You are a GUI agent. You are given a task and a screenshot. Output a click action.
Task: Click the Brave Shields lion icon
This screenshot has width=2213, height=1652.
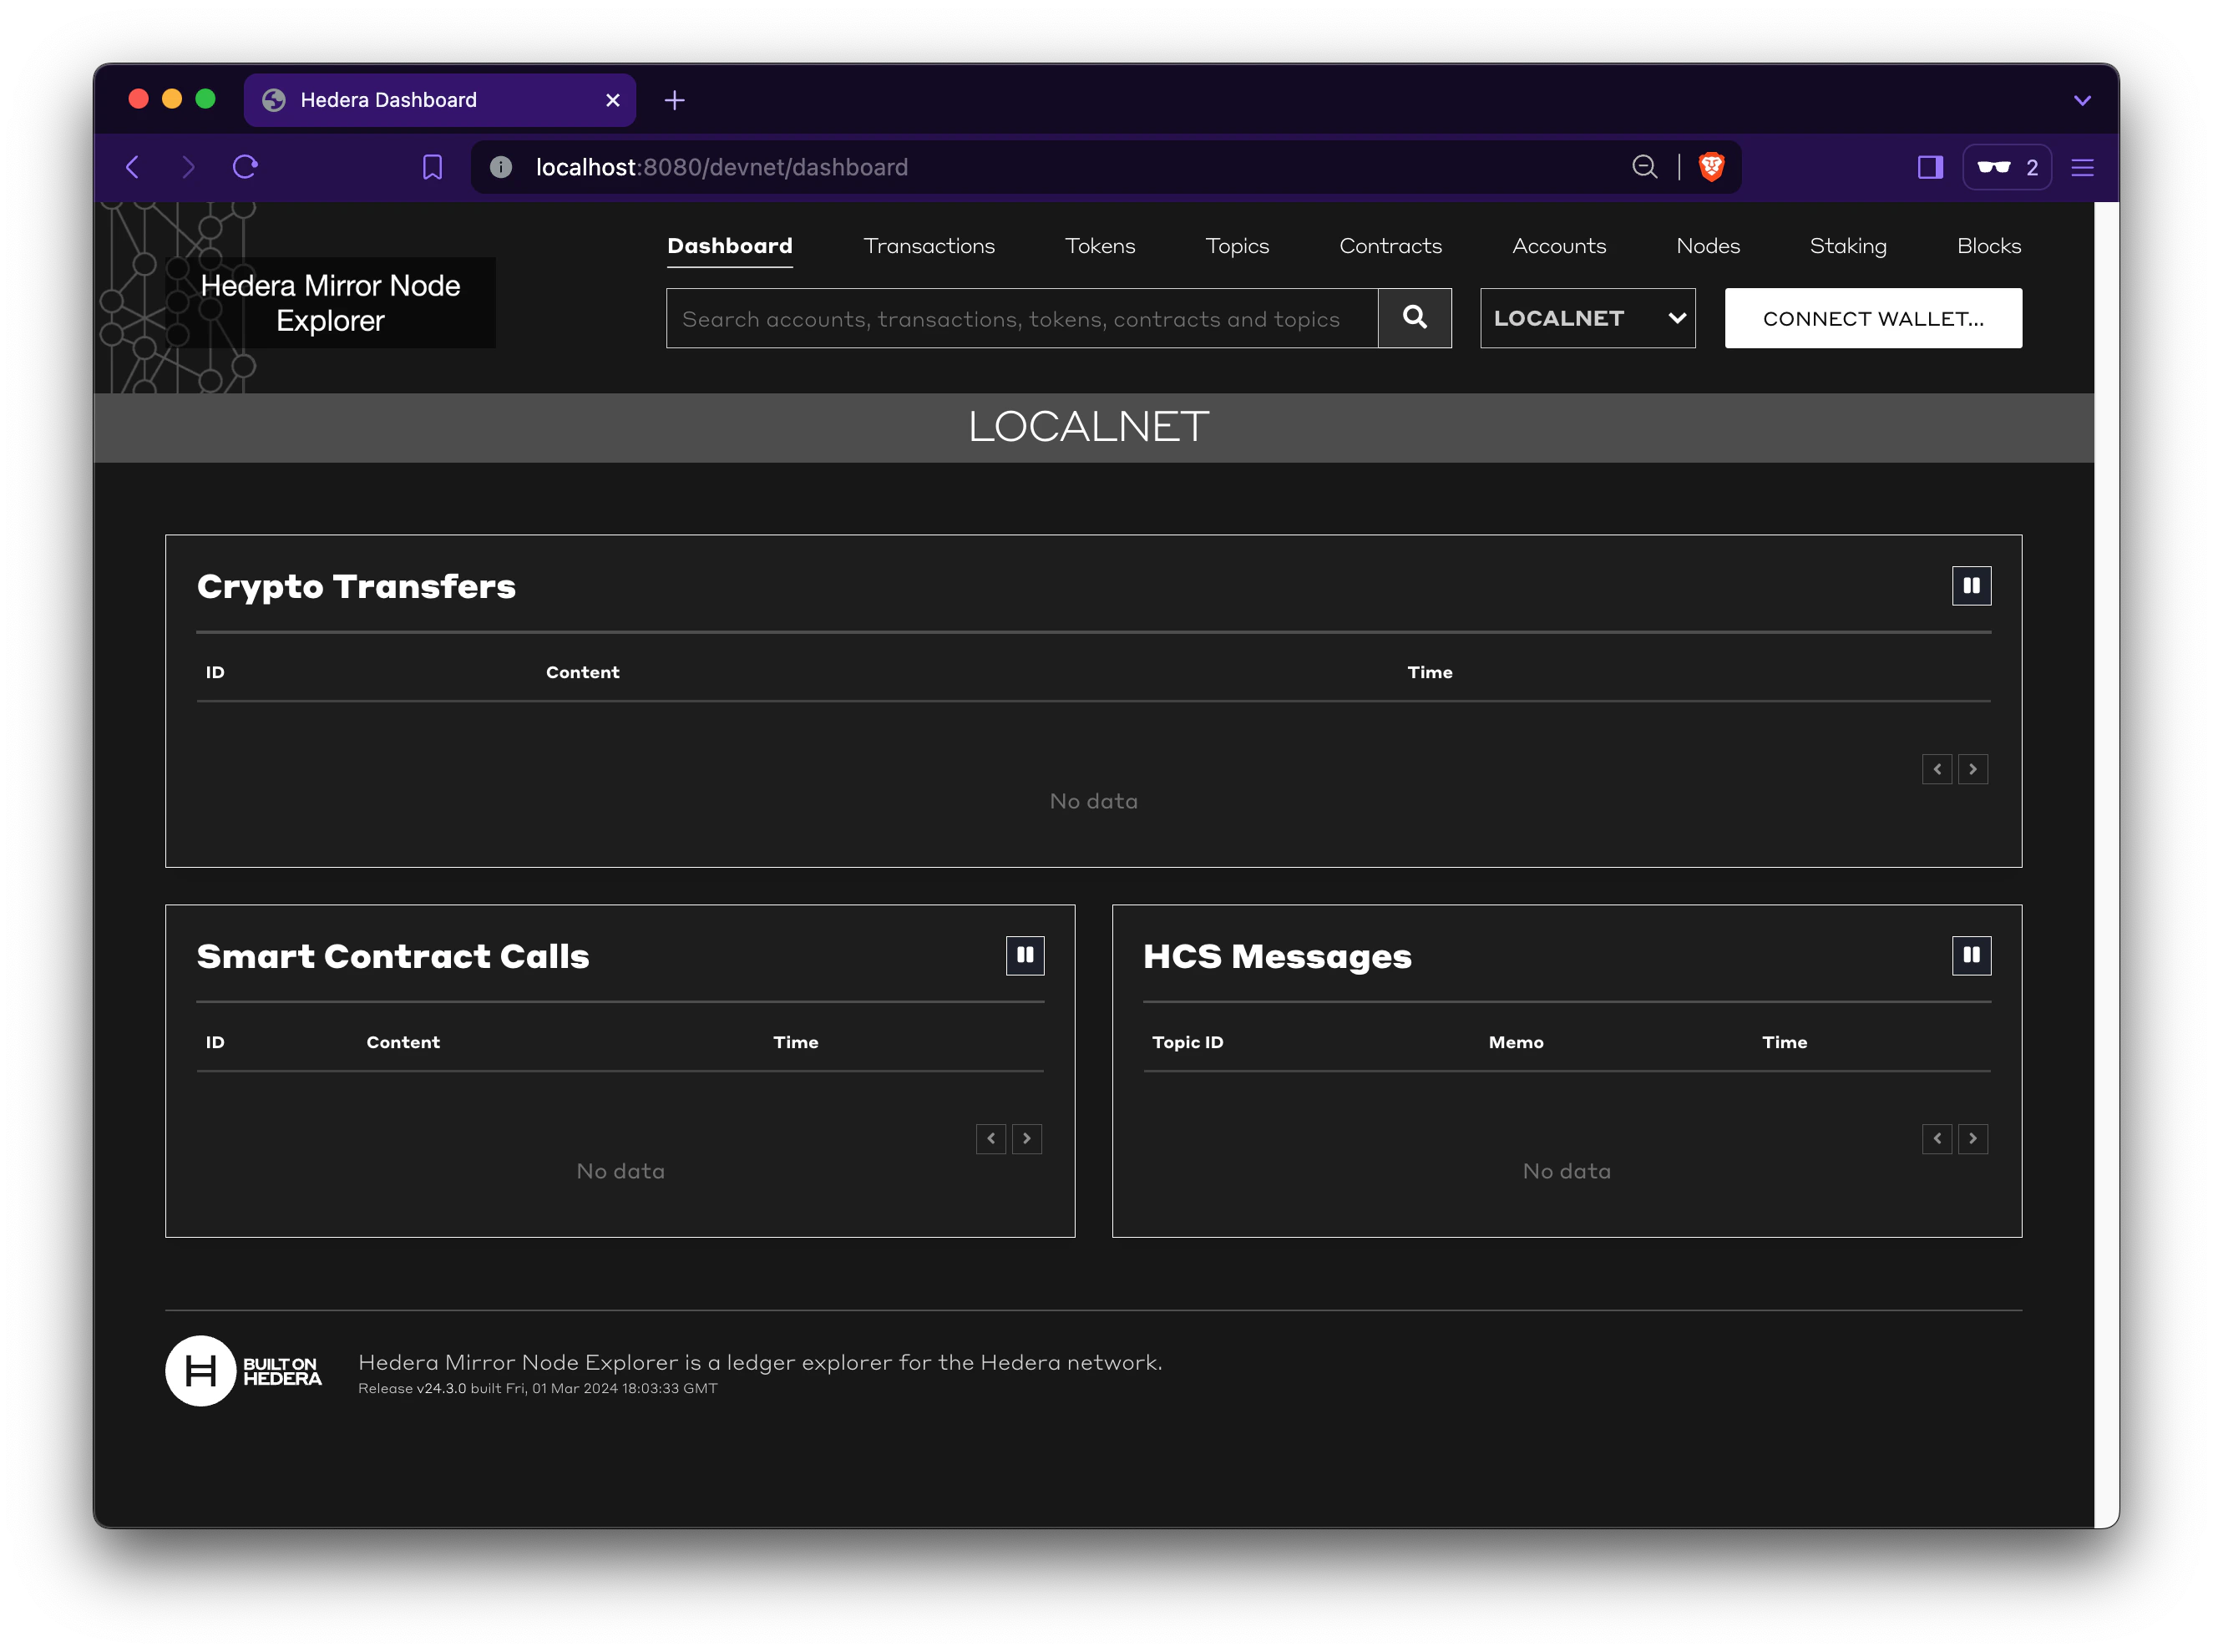[x=1711, y=167]
